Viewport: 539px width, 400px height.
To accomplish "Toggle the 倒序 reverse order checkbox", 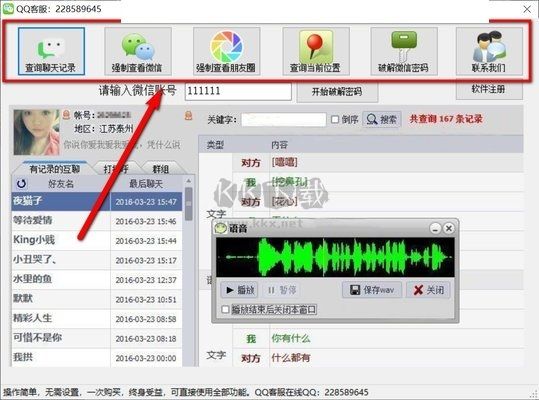I will [335, 119].
